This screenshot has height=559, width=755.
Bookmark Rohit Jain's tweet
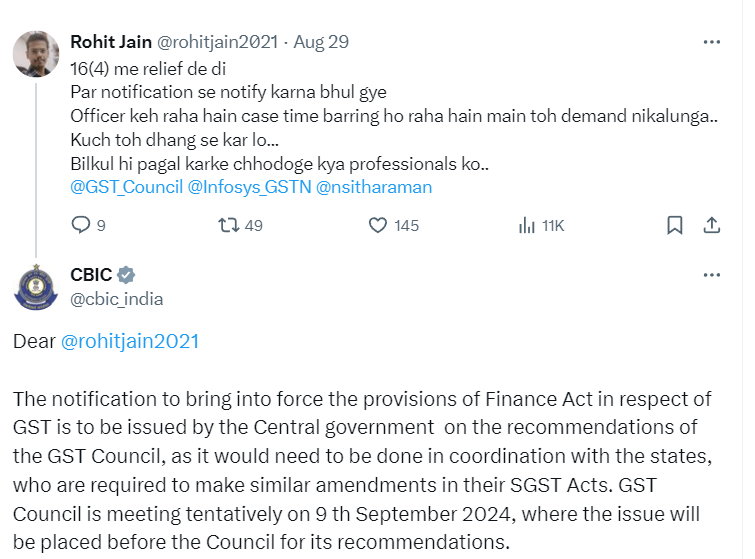click(x=675, y=226)
